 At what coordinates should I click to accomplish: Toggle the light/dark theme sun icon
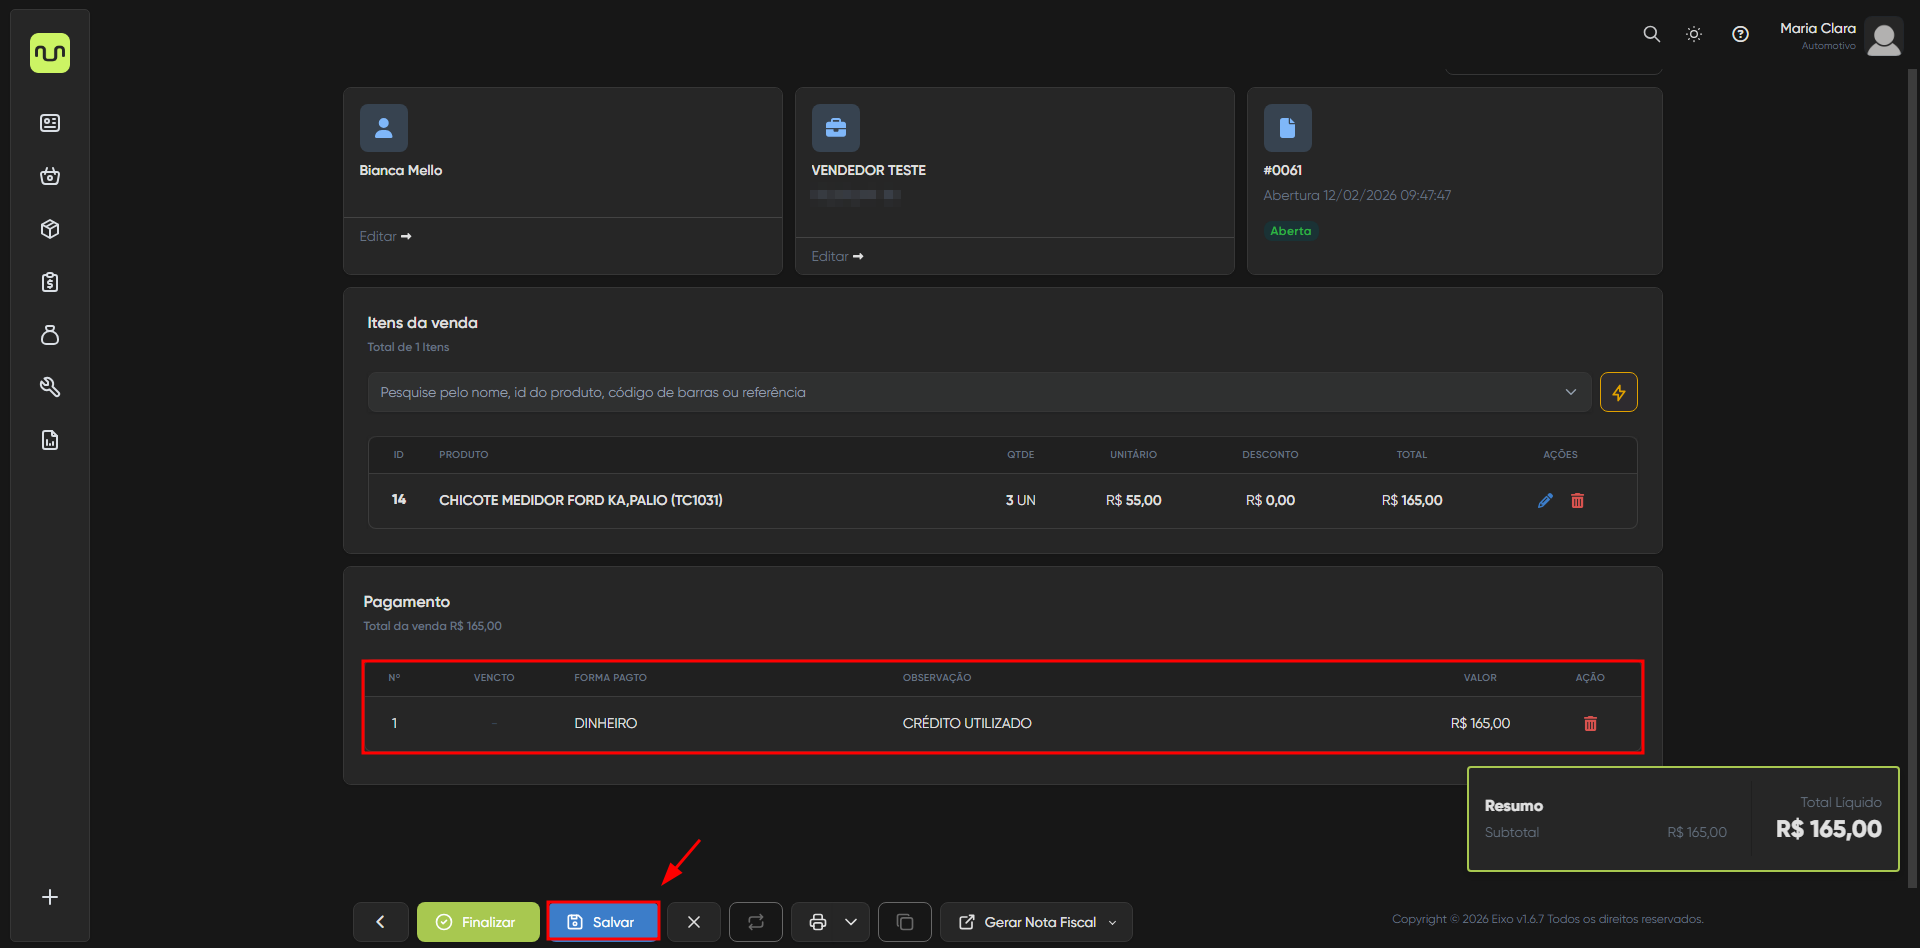pyautogui.click(x=1694, y=34)
